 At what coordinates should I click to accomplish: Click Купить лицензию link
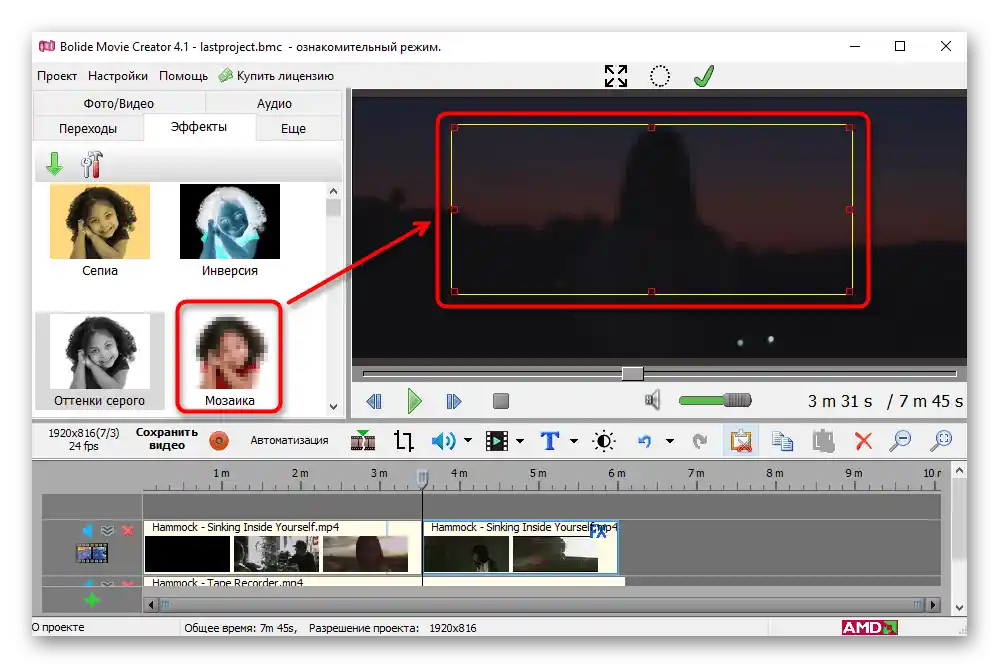pyautogui.click(x=277, y=76)
